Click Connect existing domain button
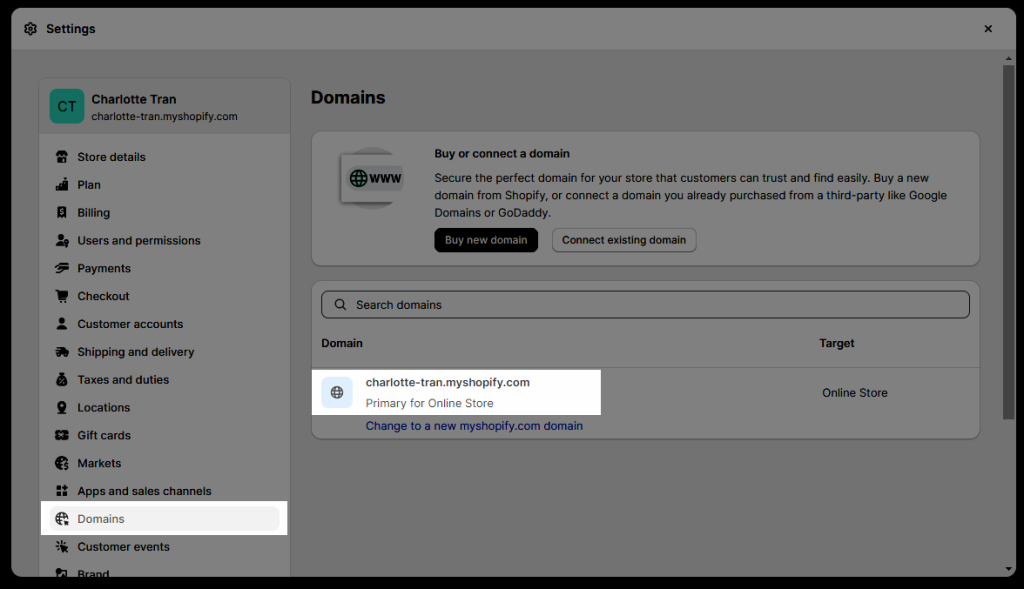1024x589 pixels. (x=624, y=240)
